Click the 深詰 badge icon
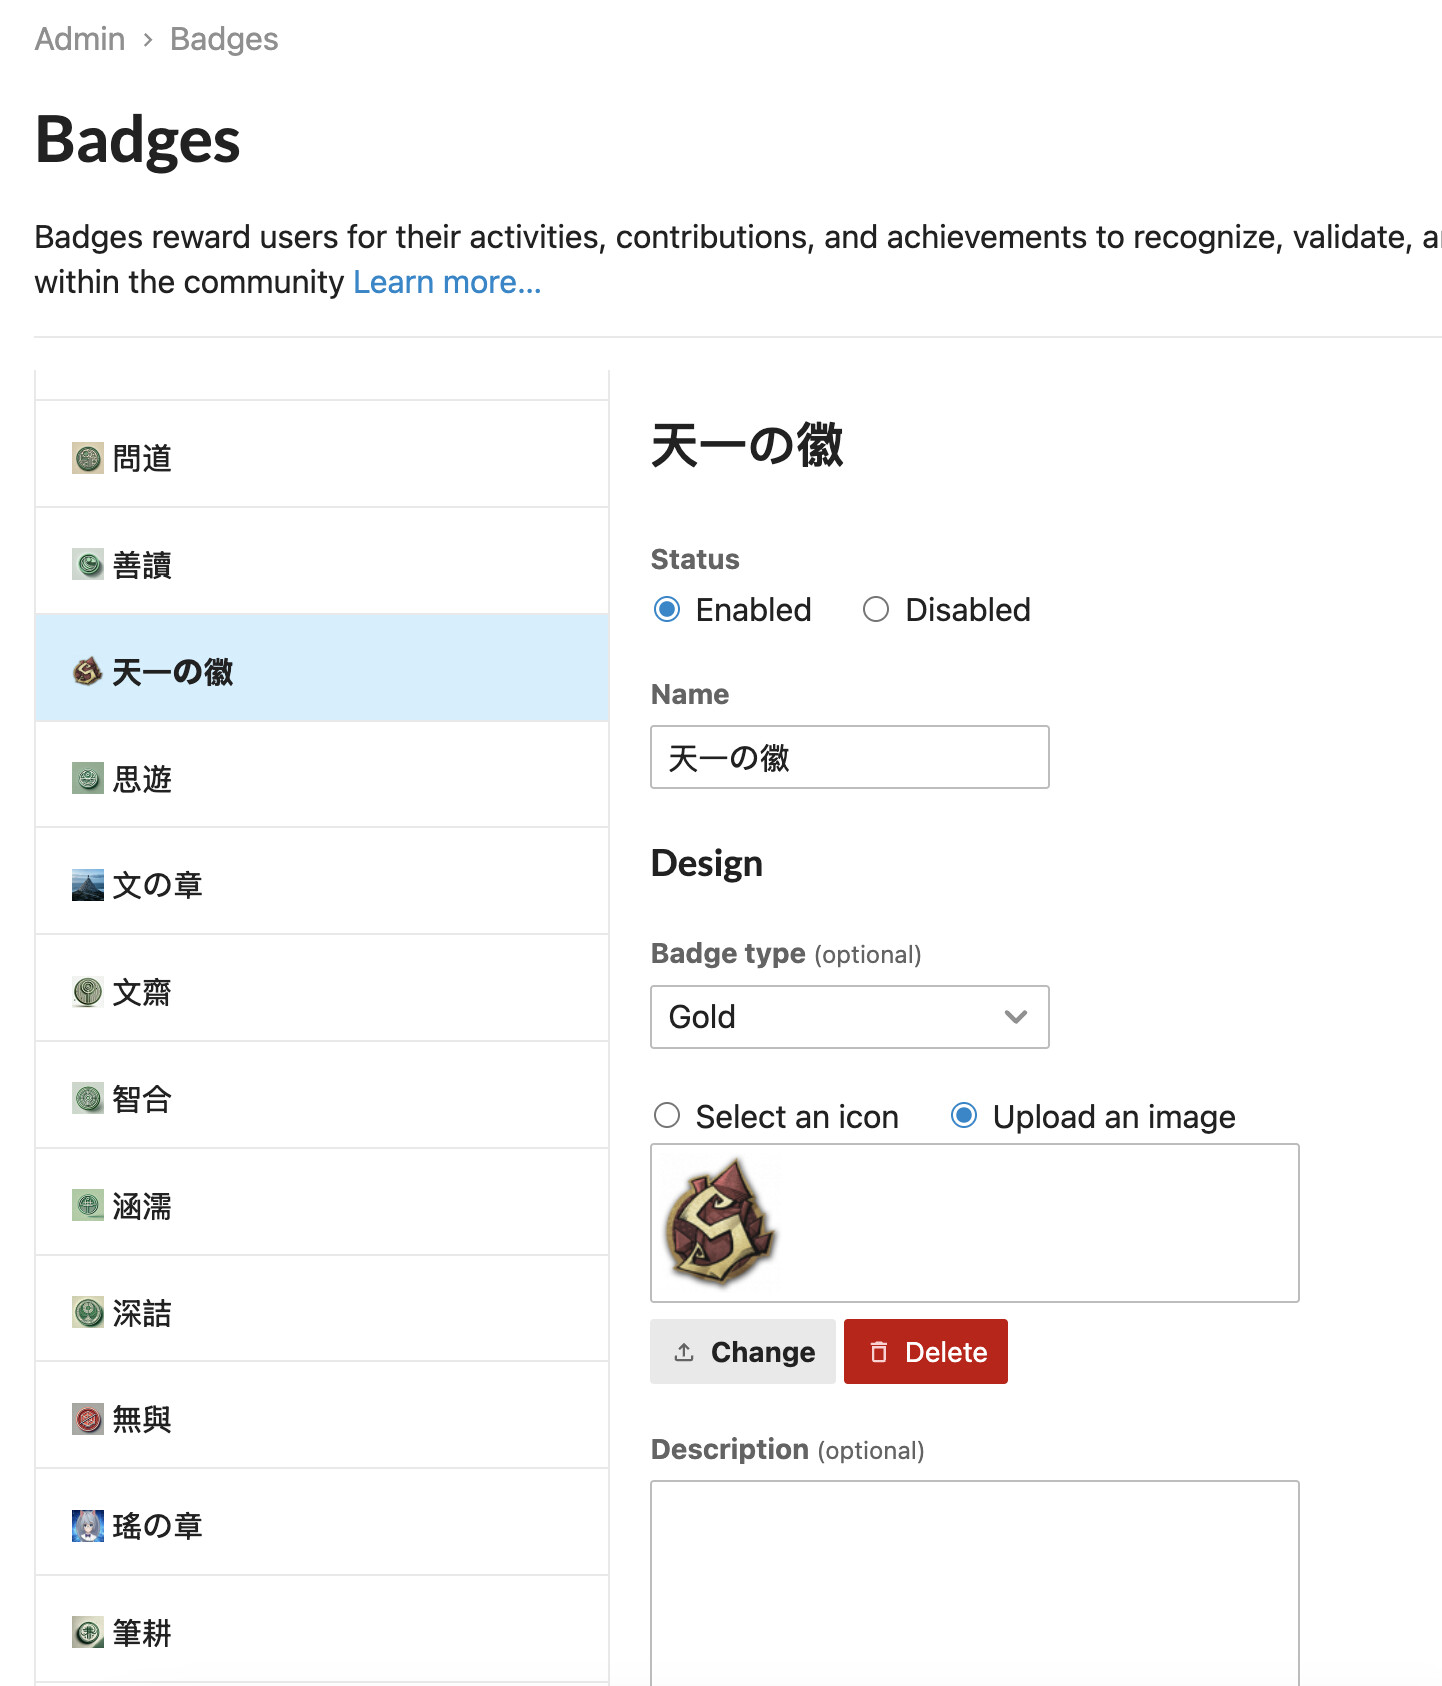Viewport: 1442px width, 1686px height. coord(88,1312)
